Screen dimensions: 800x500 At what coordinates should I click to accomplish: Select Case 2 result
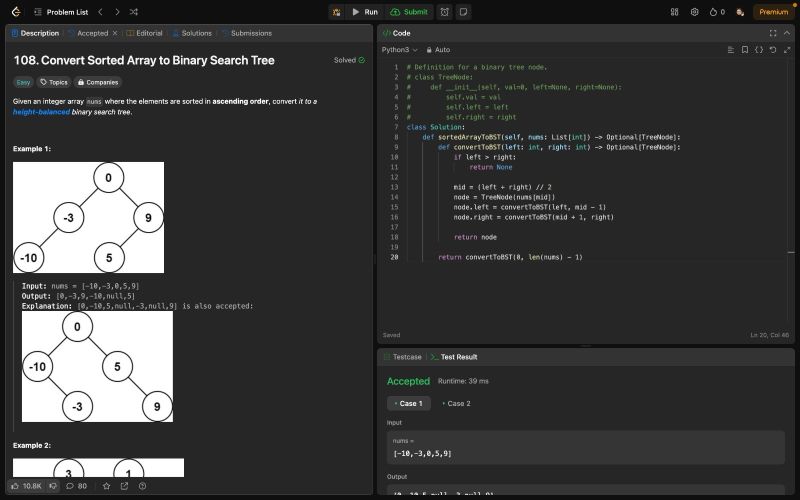pyautogui.click(x=456, y=404)
